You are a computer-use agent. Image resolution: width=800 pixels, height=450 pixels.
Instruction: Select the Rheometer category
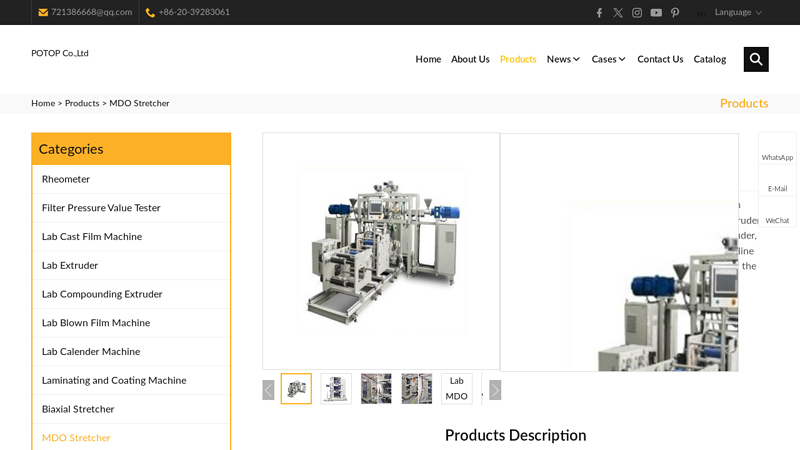(131, 179)
